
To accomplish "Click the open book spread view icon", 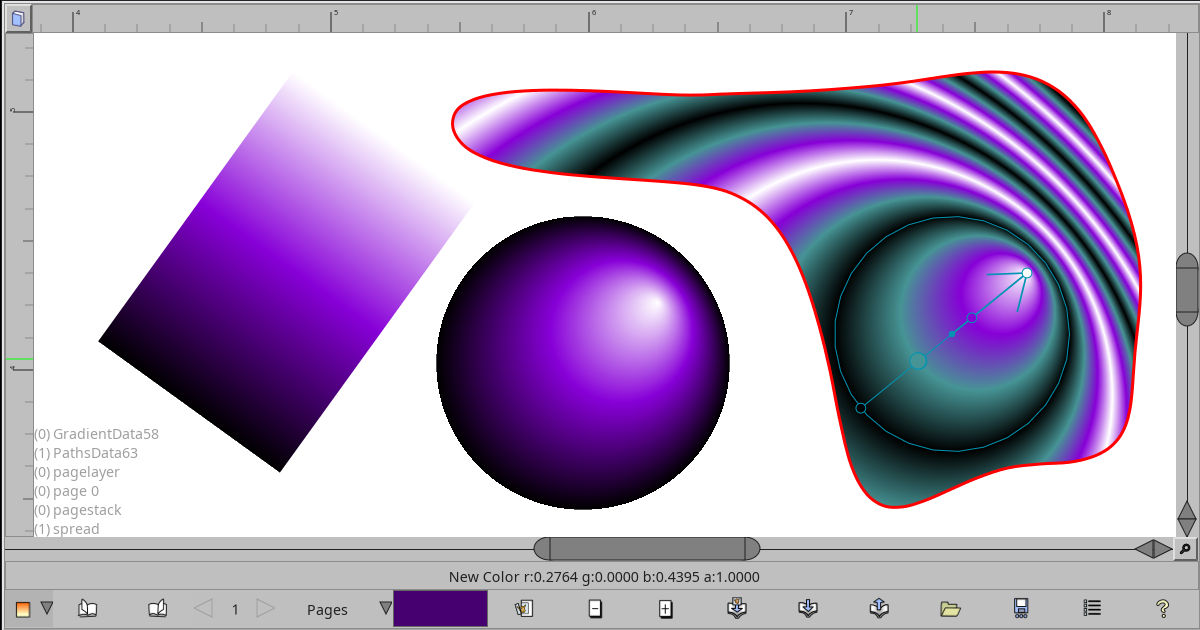I will [88, 607].
